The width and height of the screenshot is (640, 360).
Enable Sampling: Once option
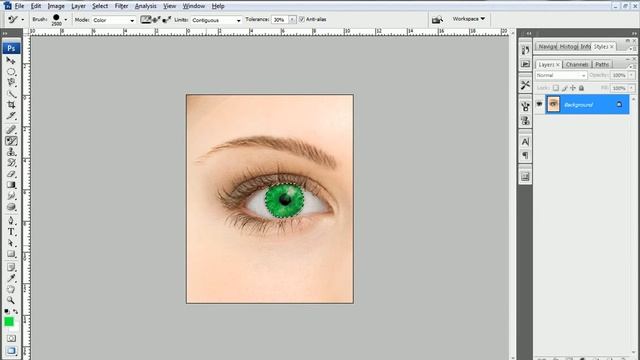156,20
